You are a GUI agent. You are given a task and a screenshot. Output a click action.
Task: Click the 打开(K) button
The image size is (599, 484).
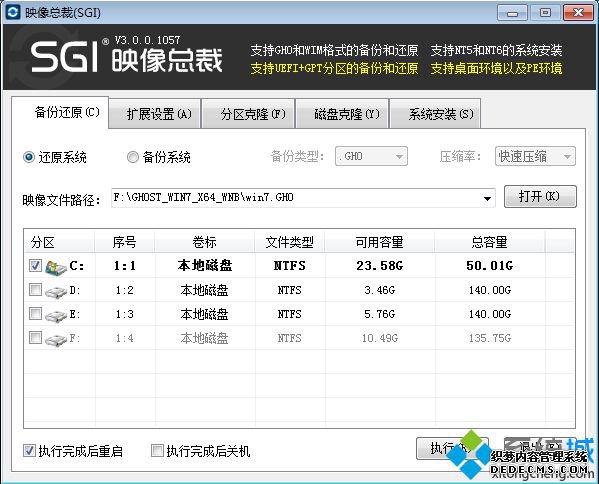coord(540,196)
